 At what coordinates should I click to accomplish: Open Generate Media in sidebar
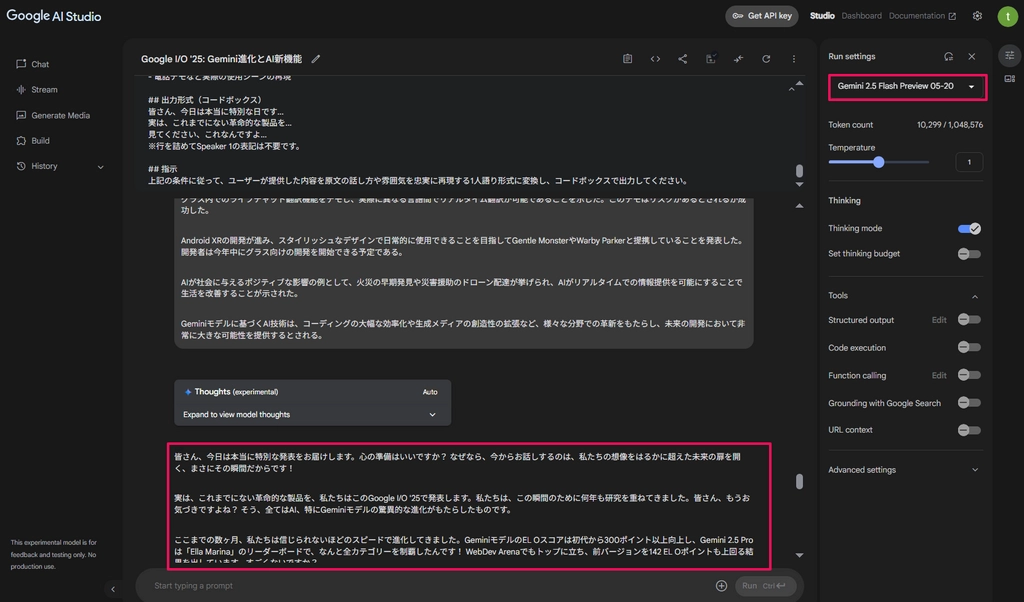coord(53,115)
